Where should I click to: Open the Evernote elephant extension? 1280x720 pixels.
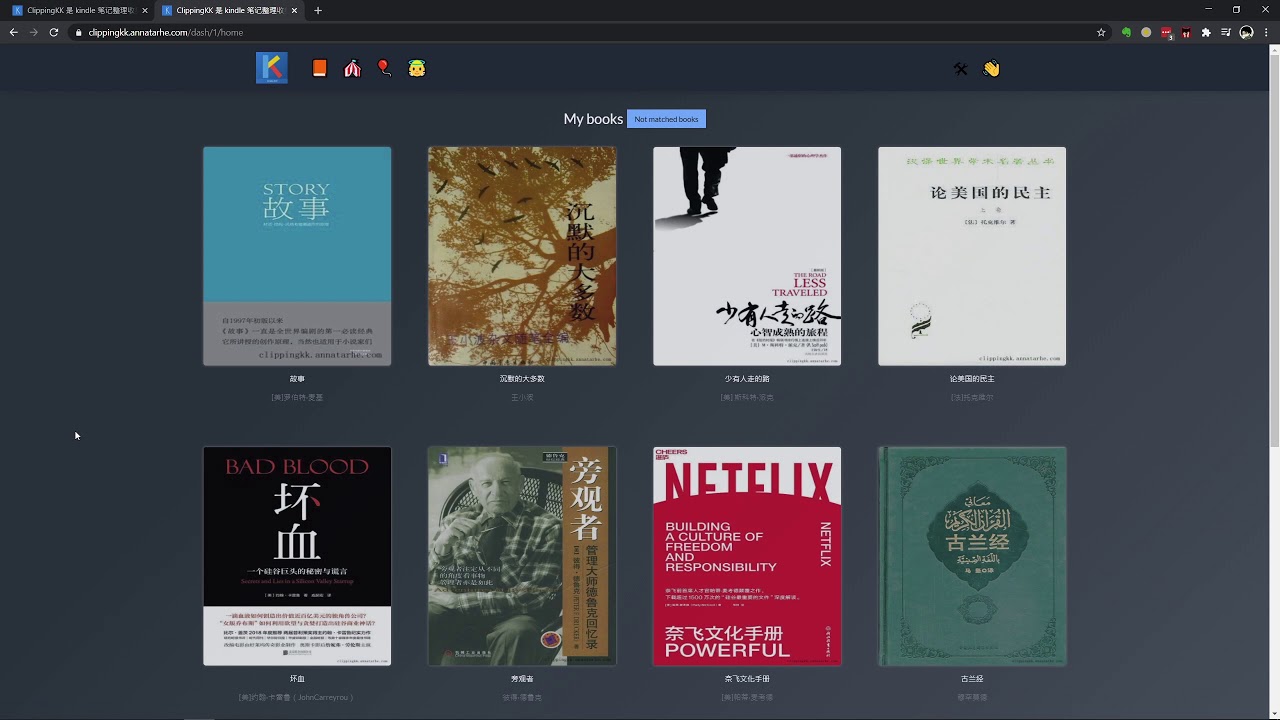pos(1126,32)
